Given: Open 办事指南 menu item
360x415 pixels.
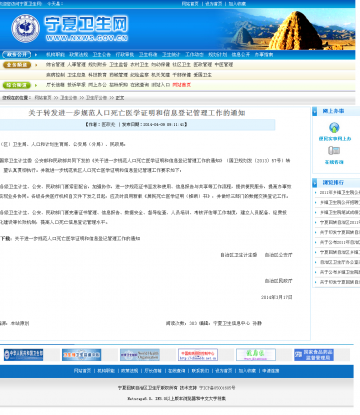Looking at the screenshot, I should 264,55.
